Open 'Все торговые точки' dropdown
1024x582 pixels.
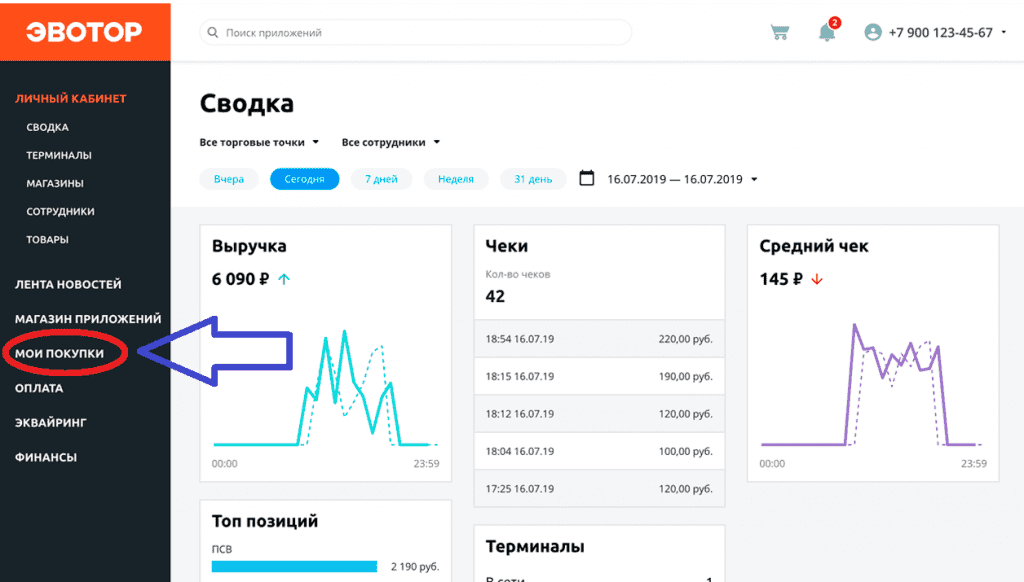coord(259,142)
